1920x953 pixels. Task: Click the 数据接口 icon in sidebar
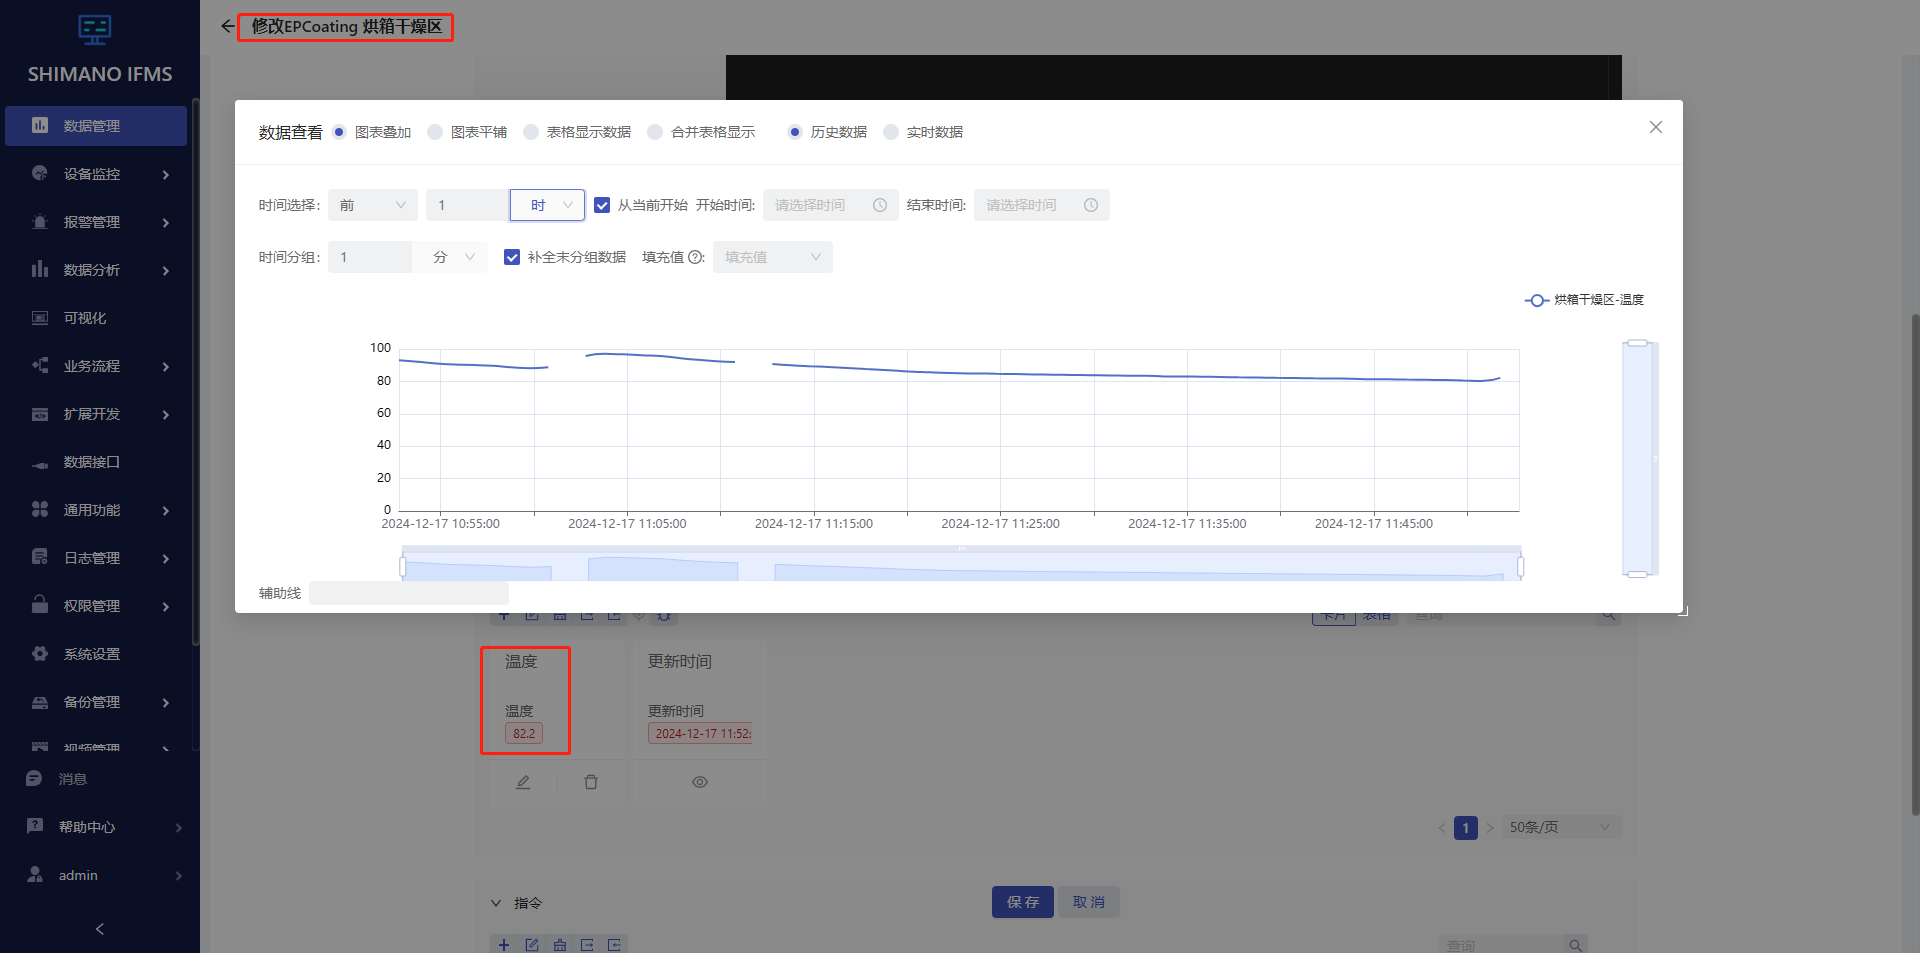coord(40,463)
